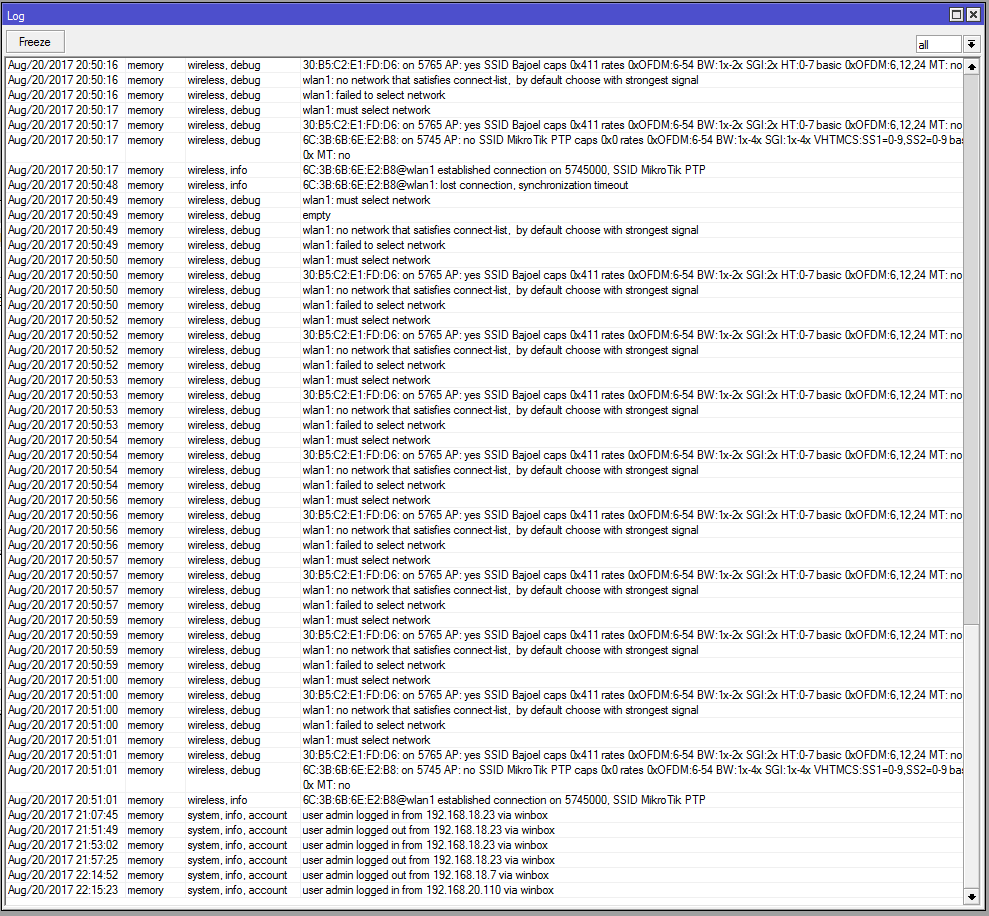
Task: Select logged in from 192.168.20.110 entry
Action: pos(484,890)
